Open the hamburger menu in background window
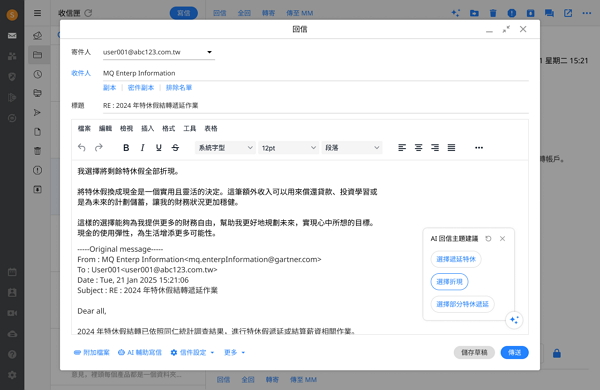 (x=37, y=13)
